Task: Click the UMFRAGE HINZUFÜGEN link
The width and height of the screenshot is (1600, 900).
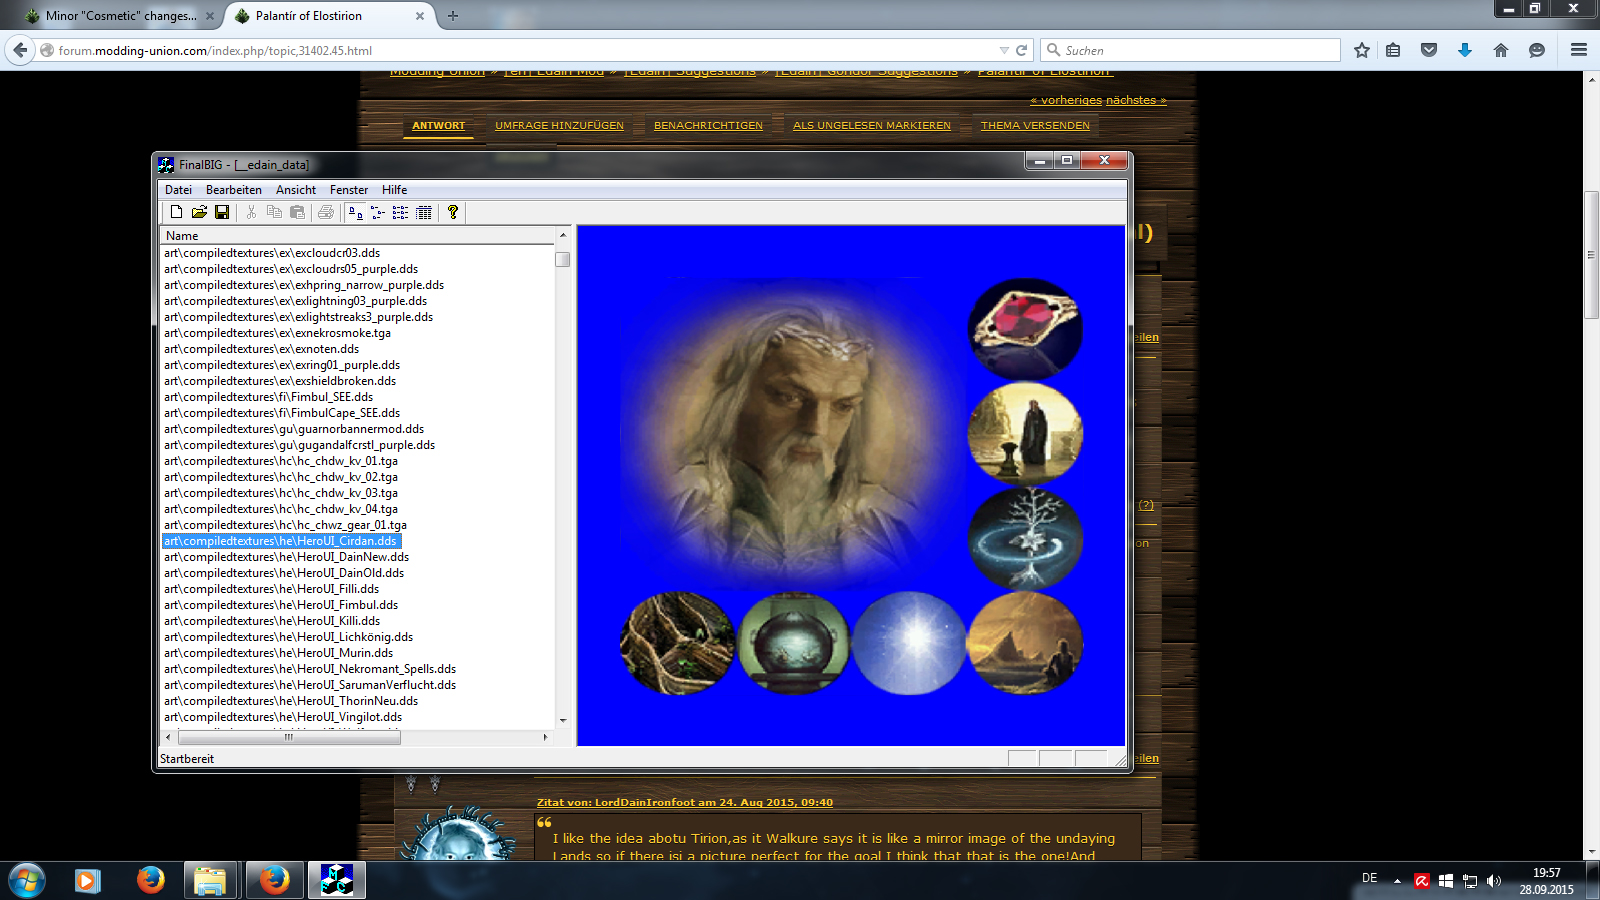Action: coord(559,126)
